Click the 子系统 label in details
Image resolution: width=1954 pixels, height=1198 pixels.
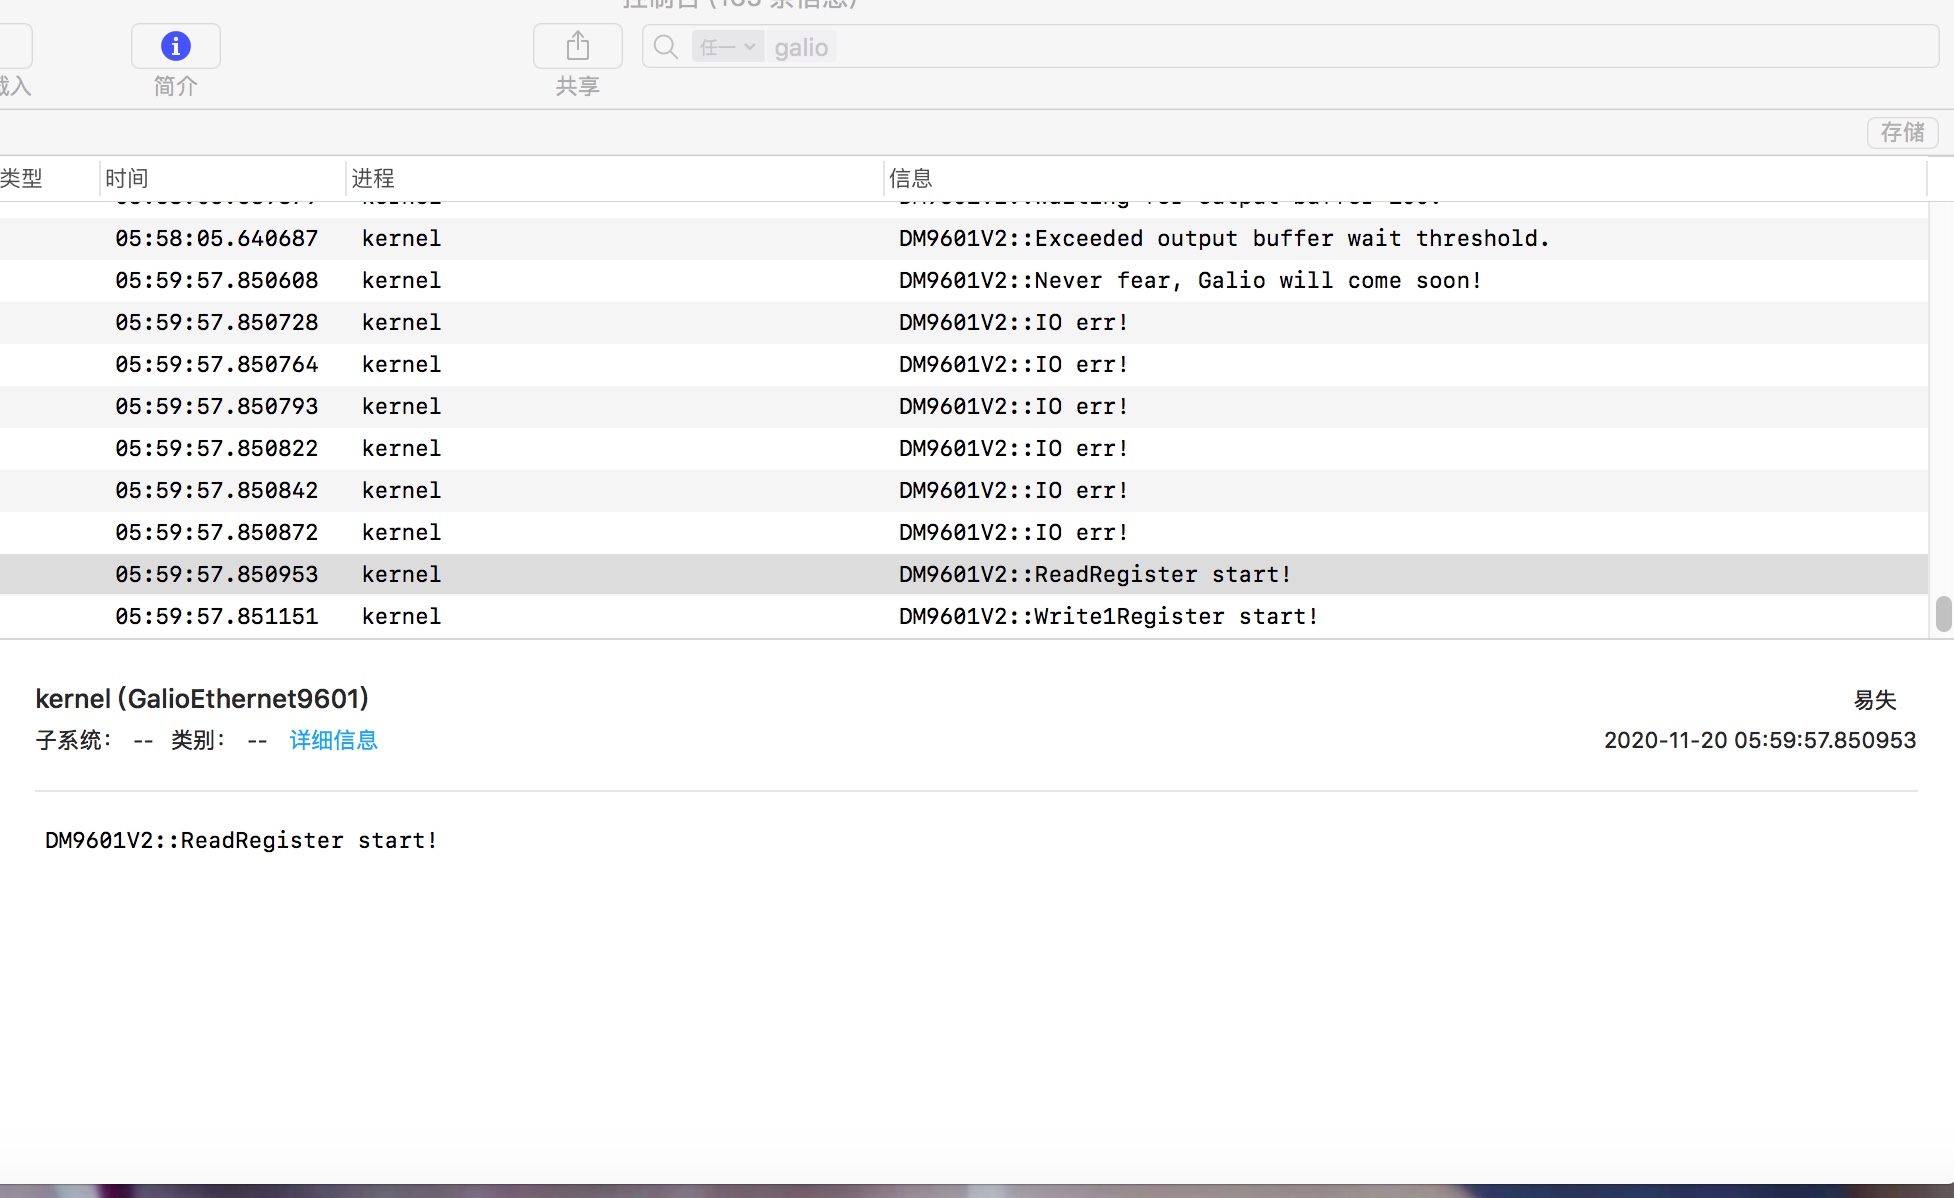click(73, 740)
